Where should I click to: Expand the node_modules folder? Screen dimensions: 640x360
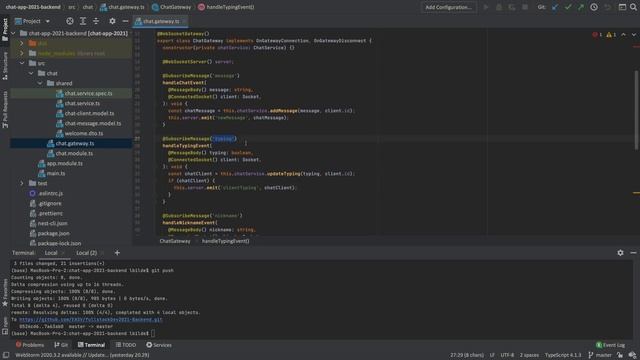point(22,53)
